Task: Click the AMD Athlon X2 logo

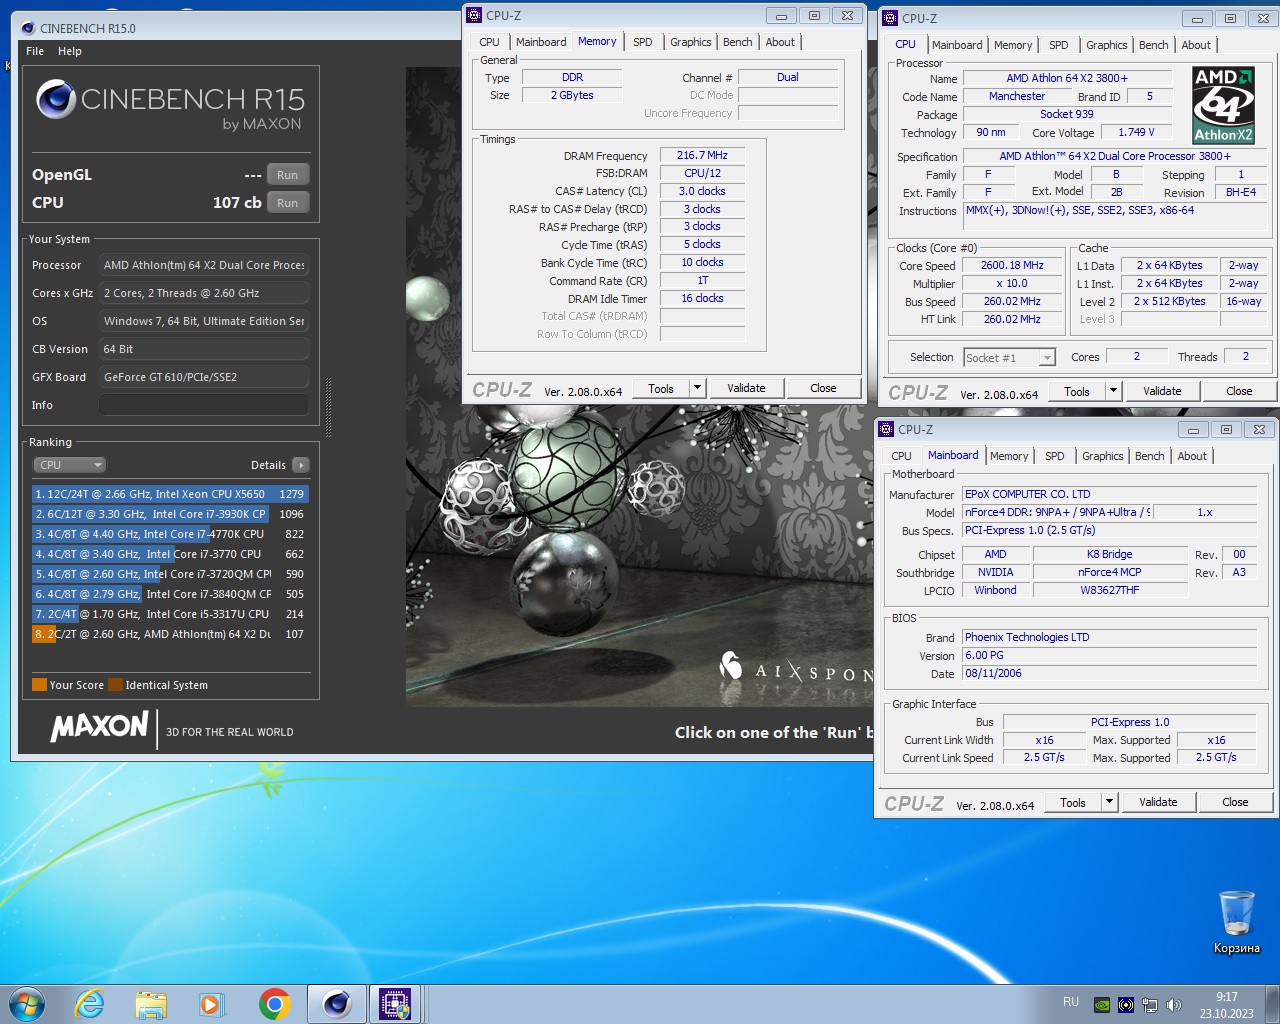Action: tap(1224, 105)
